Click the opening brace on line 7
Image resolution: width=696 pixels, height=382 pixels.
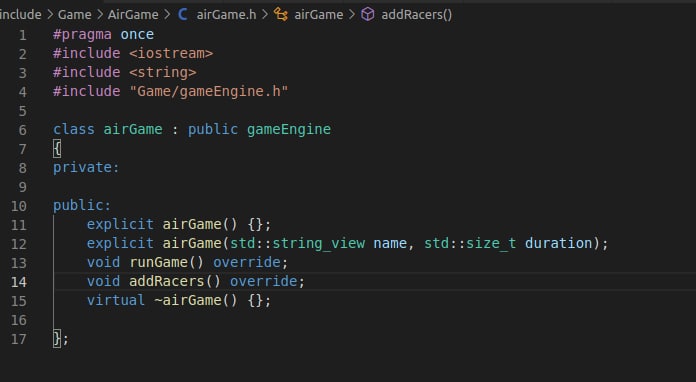tap(57, 148)
